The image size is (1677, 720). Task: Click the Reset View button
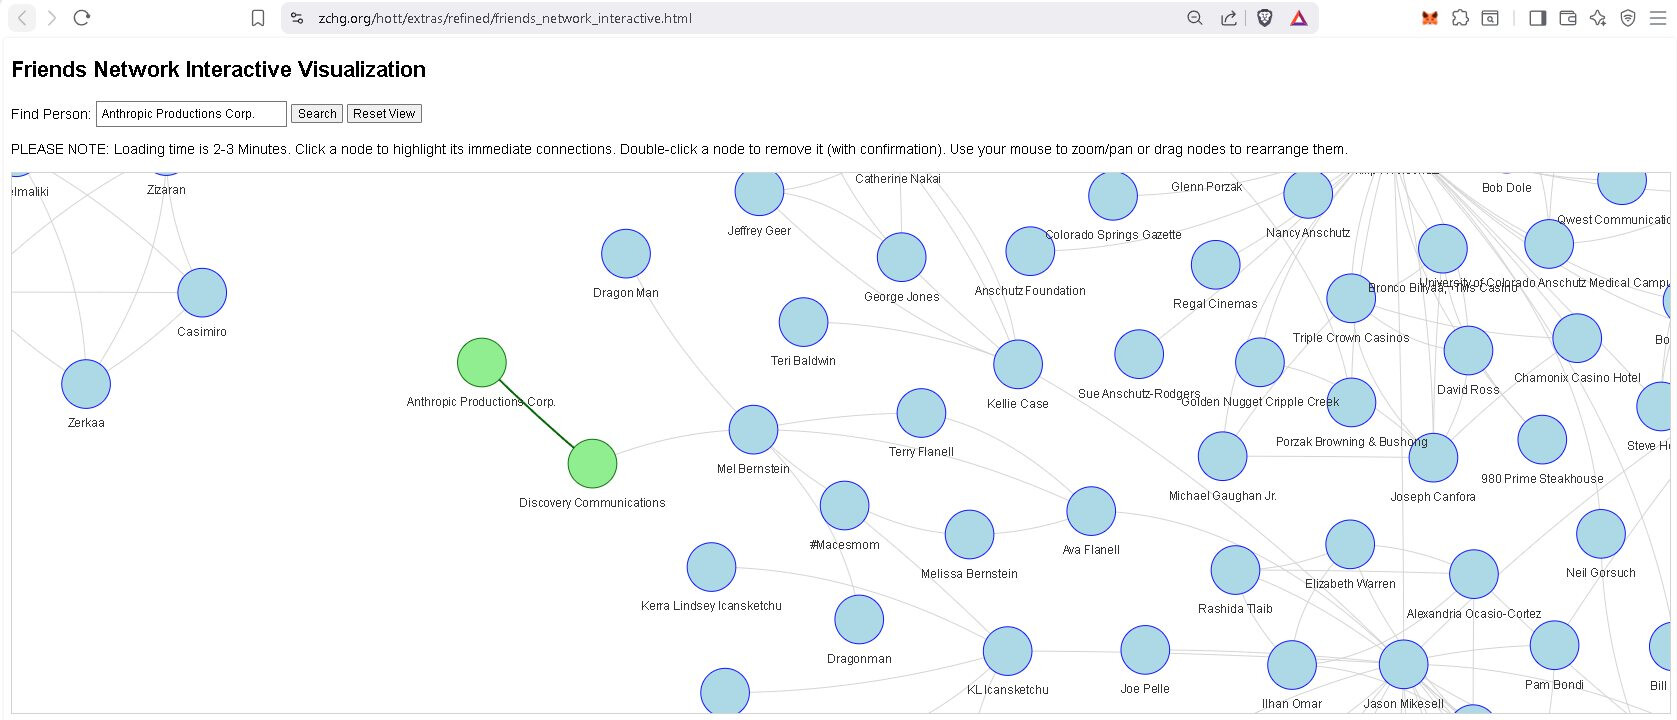coord(384,114)
